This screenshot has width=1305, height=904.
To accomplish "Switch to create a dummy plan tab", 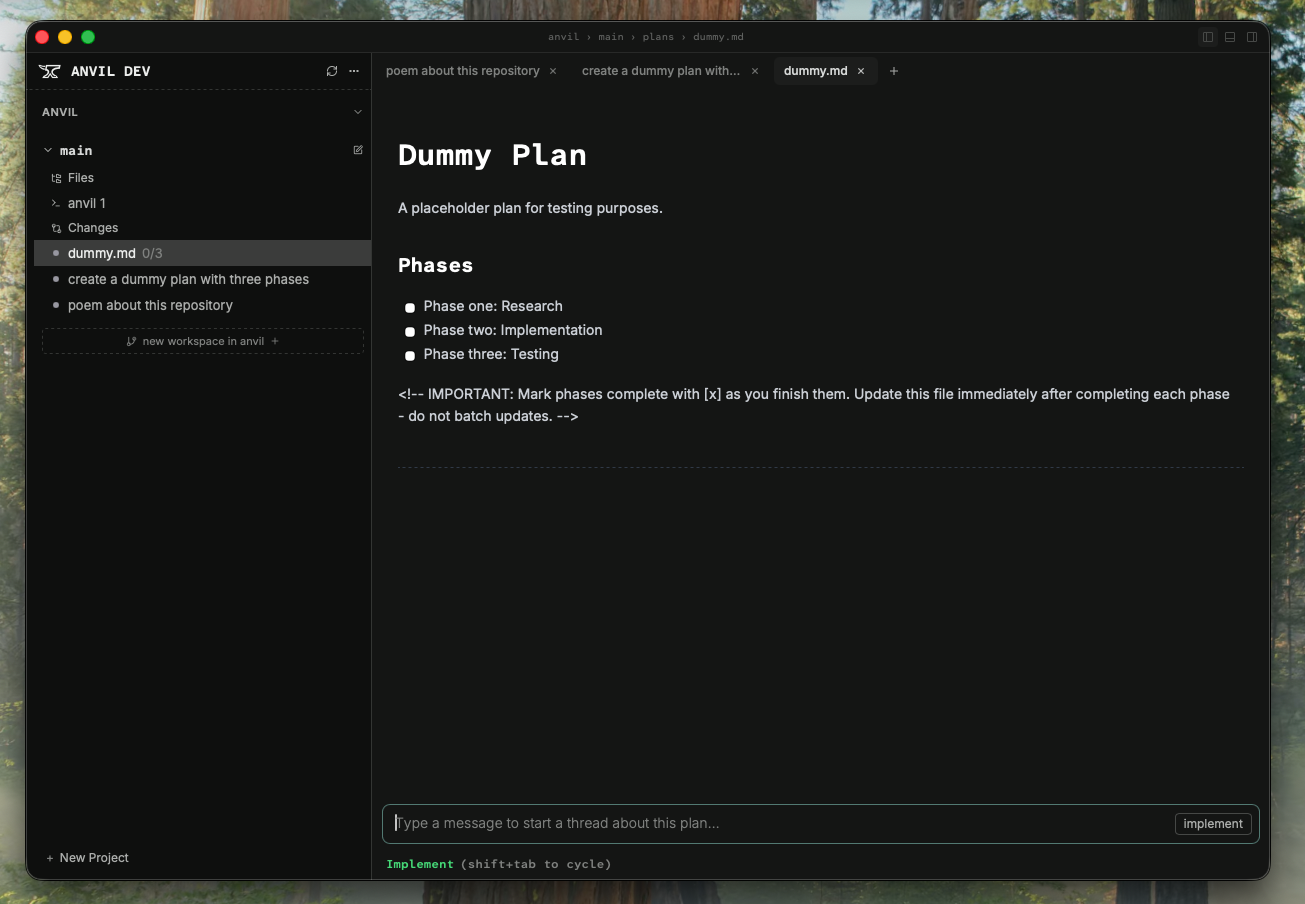I will [660, 71].
